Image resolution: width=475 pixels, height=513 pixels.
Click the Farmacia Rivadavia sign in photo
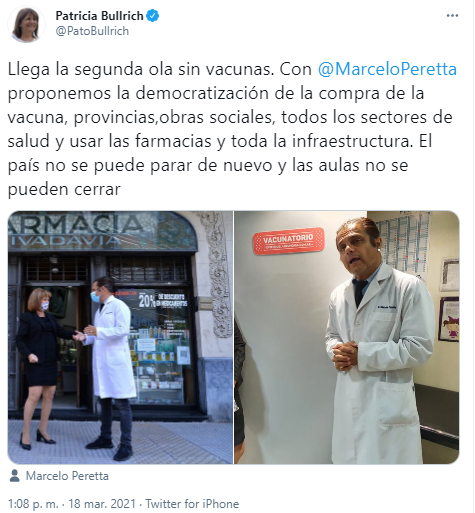click(103, 231)
